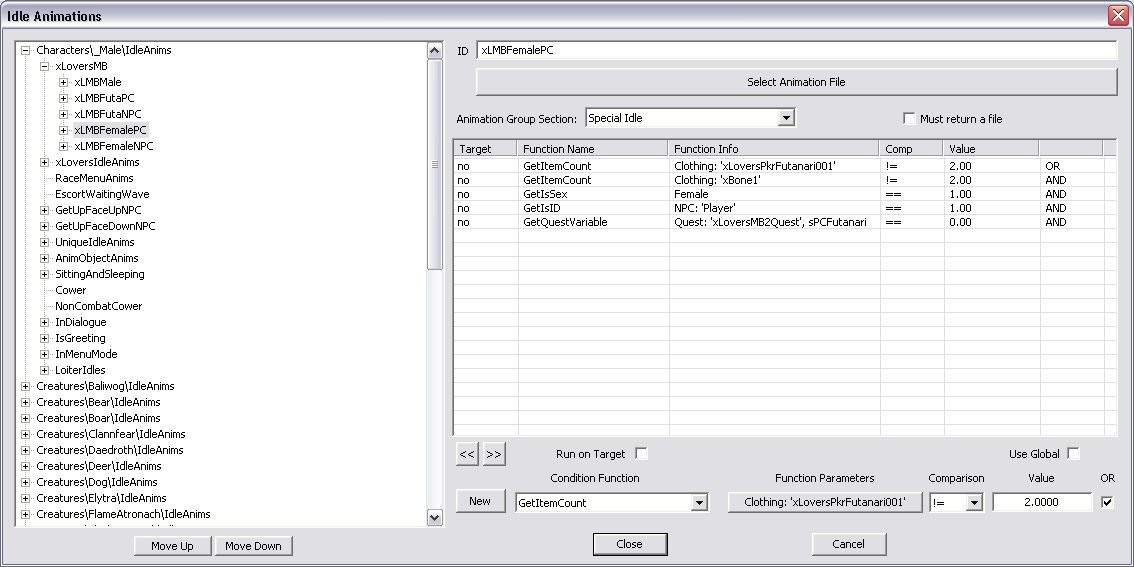
Task: Expand the LoiterIdles node
Action: point(45,370)
